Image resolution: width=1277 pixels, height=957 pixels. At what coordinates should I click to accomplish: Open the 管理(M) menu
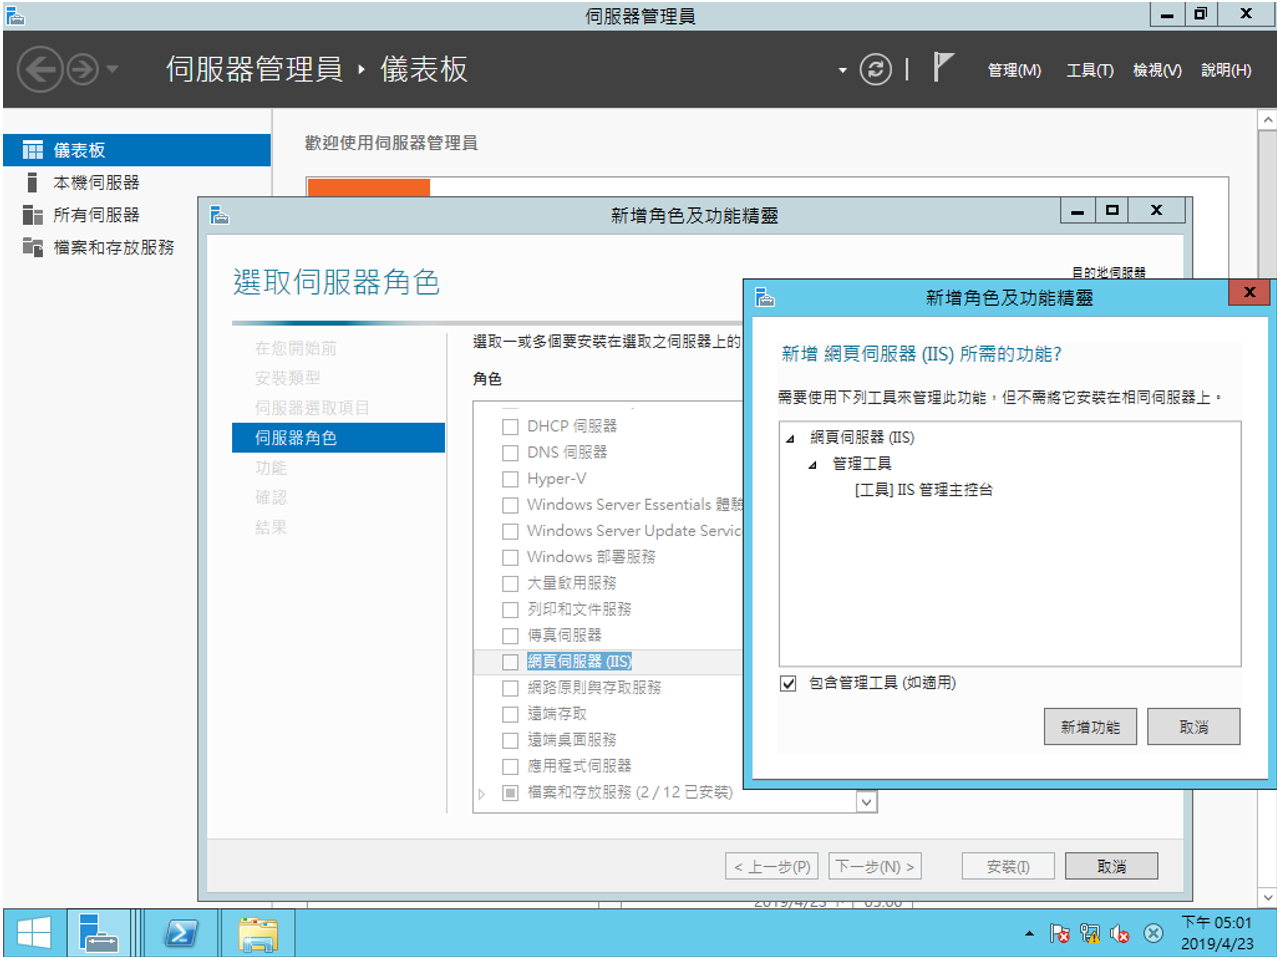click(1014, 70)
